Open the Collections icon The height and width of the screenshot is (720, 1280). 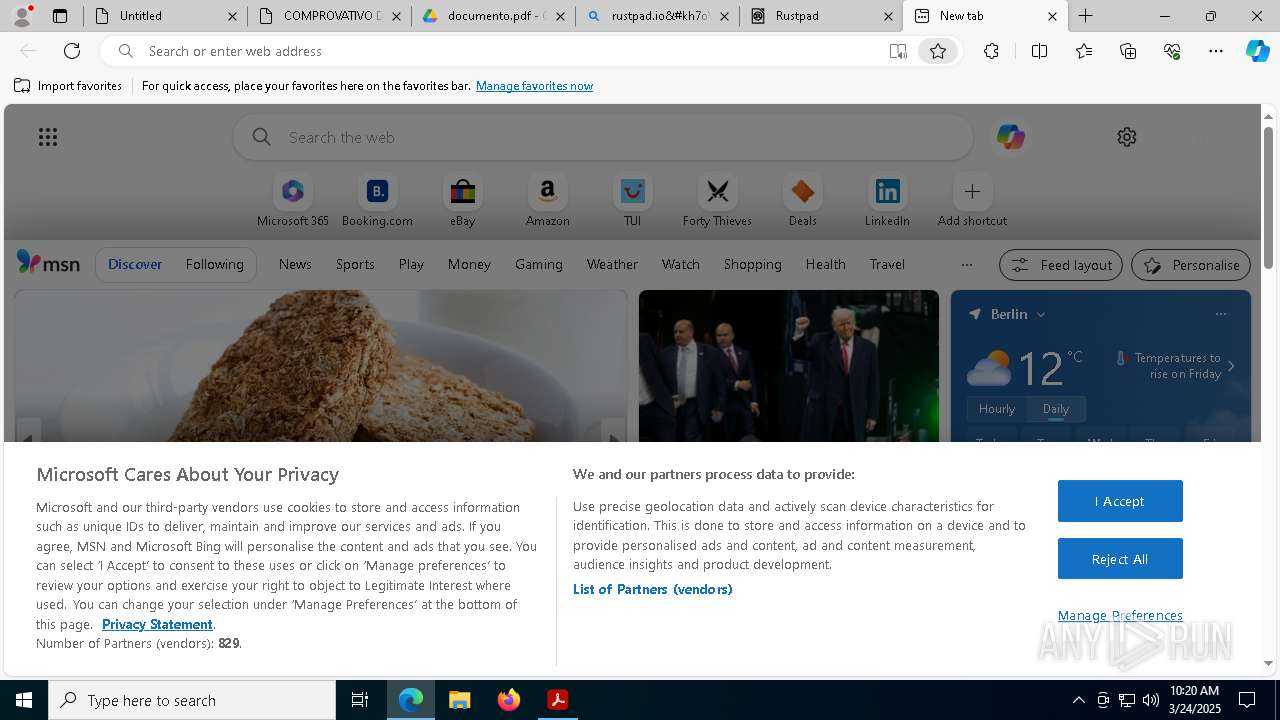pyautogui.click(x=1128, y=51)
